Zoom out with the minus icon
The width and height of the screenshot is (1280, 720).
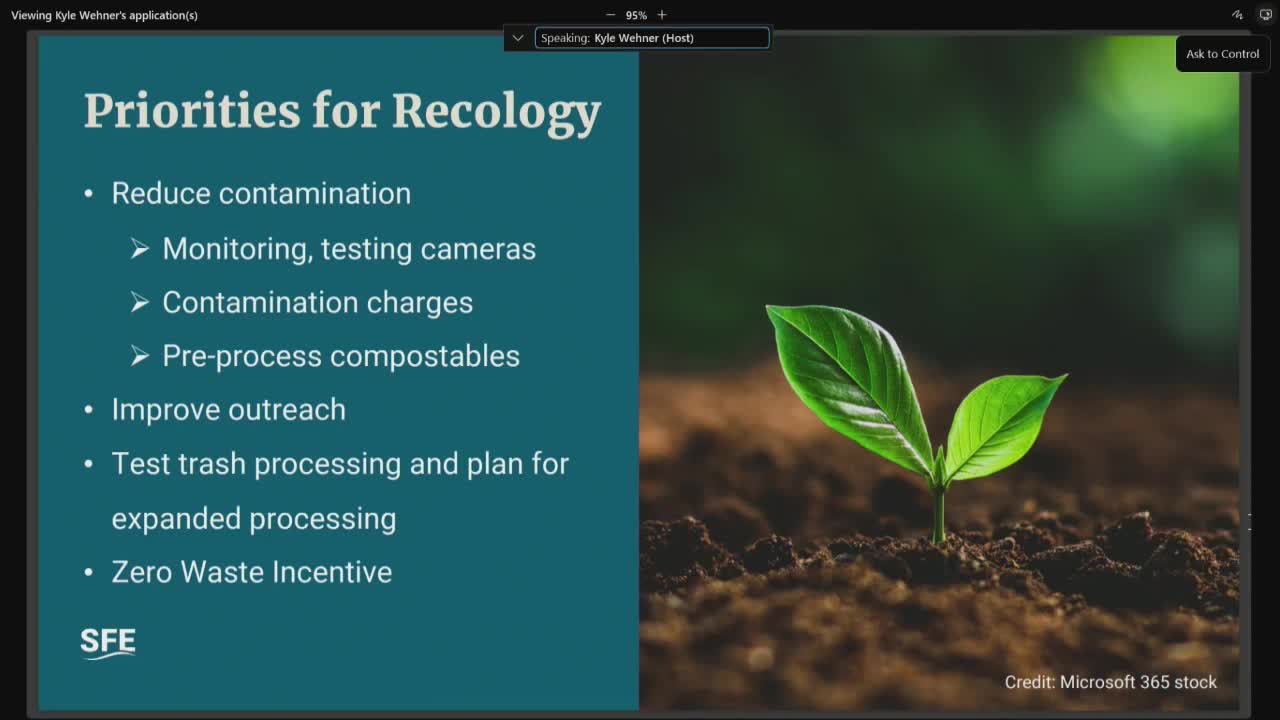(610, 15)
